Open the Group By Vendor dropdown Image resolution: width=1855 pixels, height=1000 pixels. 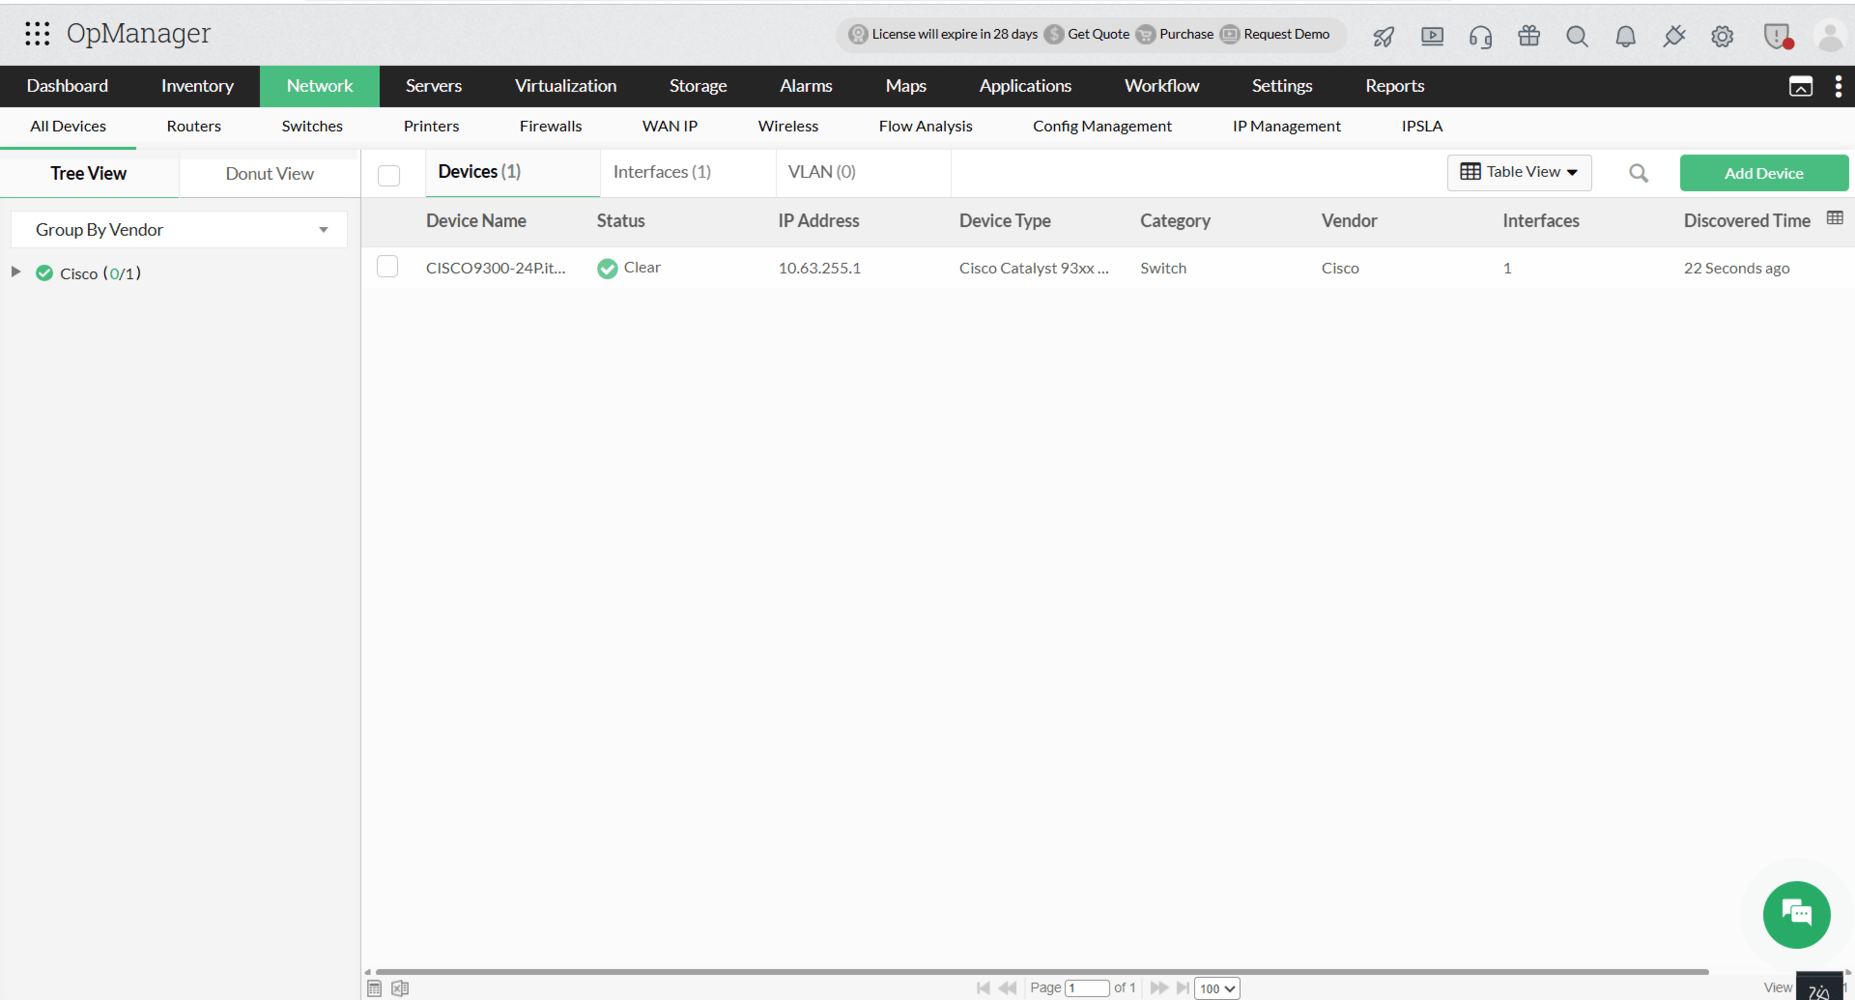(179, 229)
